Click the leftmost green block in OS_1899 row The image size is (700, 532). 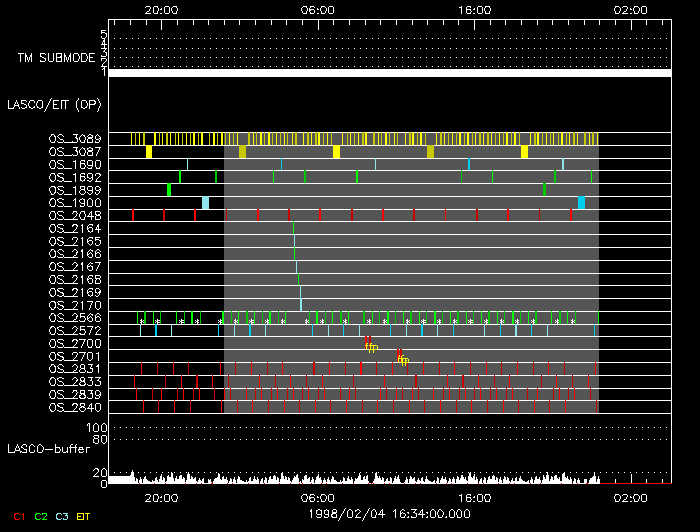pyautogui.click(x=169, y=190)
